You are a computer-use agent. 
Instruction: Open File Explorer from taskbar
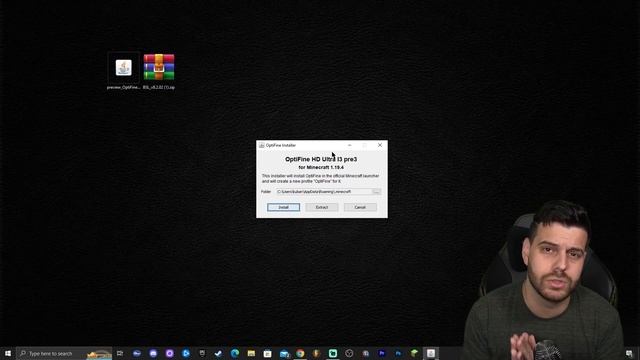(251, 353)
